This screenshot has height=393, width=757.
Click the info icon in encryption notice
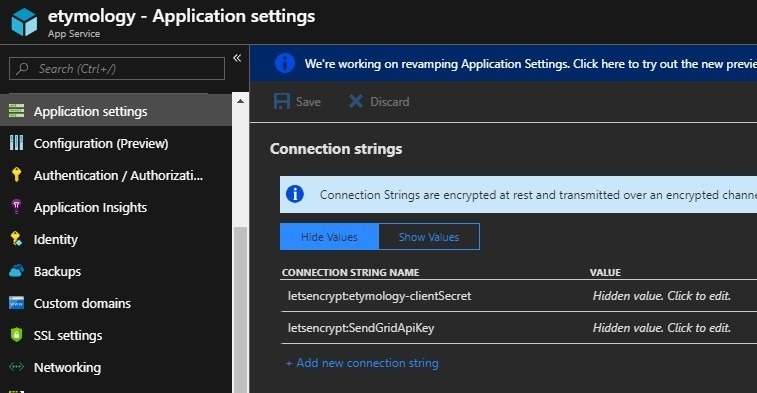(295, 194)
